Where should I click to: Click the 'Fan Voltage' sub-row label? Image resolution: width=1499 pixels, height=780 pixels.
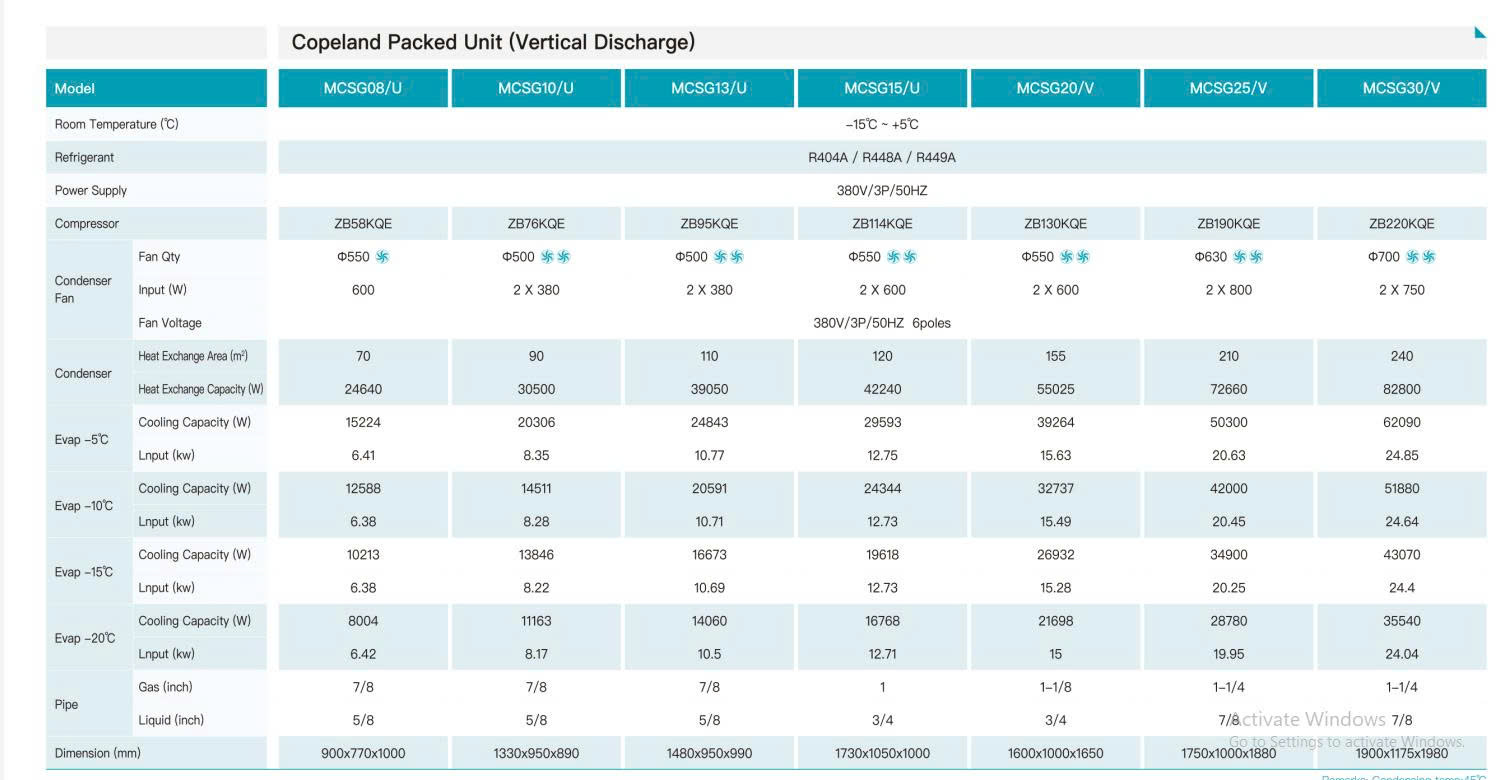click(170, 323)
